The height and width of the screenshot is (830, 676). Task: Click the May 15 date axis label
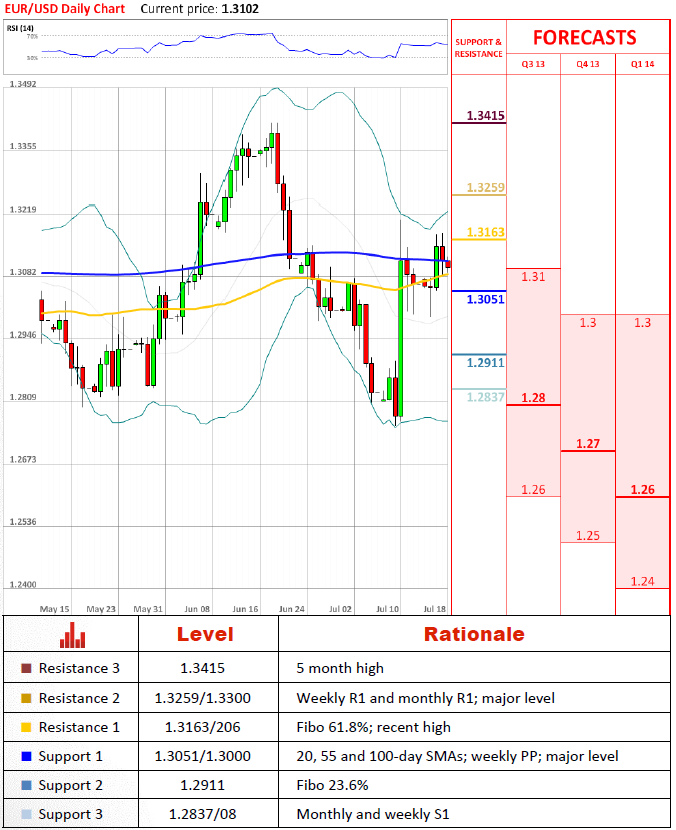(55, 609)
